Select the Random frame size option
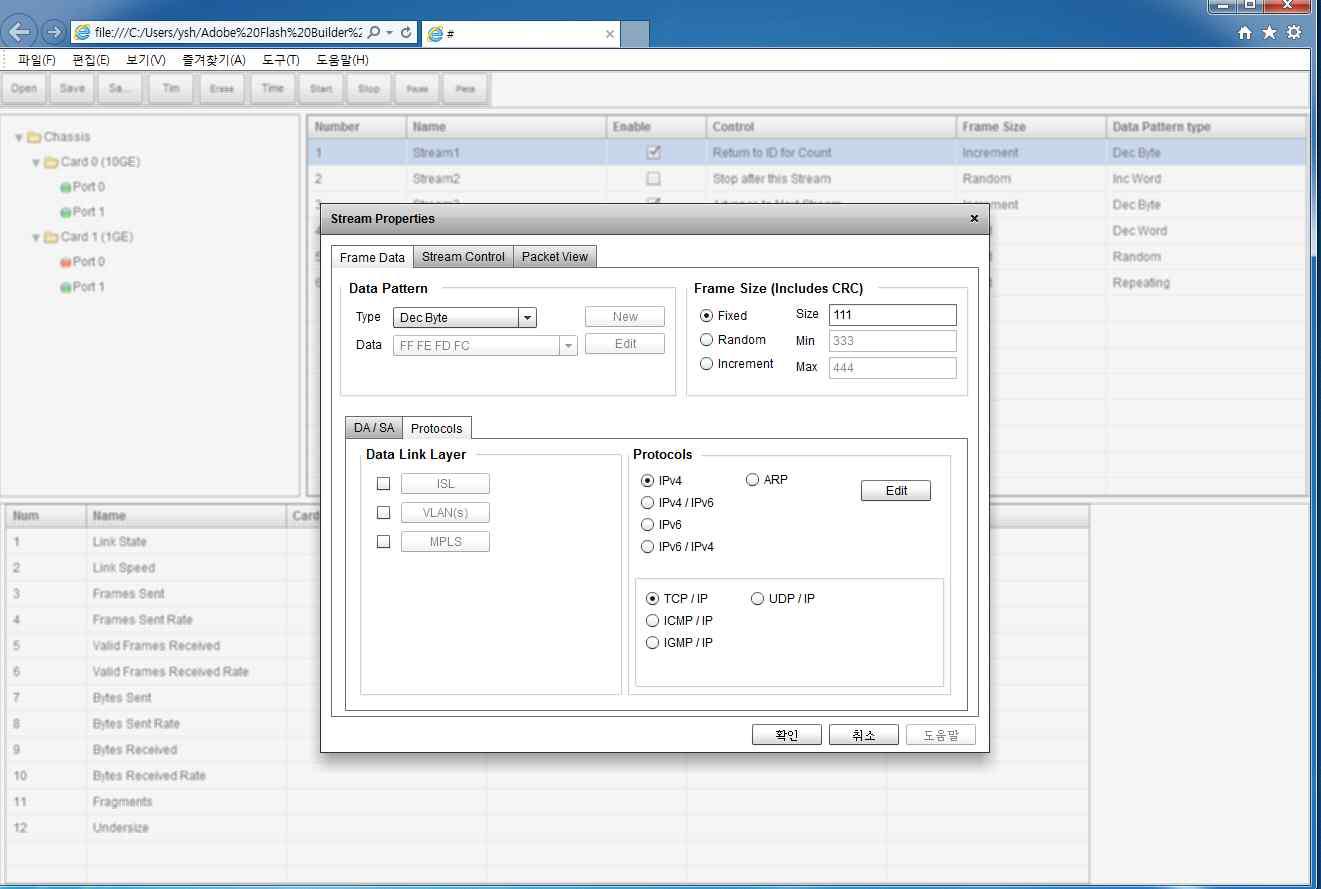1321x889 pixels. click(x=707, y=340)
